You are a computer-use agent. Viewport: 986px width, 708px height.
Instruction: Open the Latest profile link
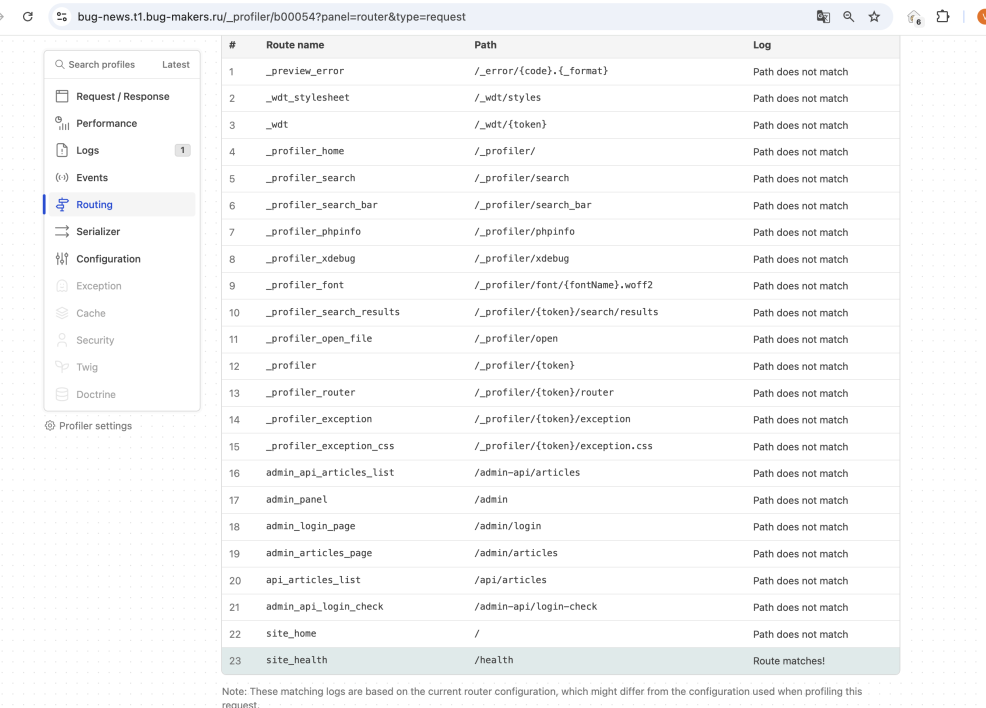[x=175, y=65]
